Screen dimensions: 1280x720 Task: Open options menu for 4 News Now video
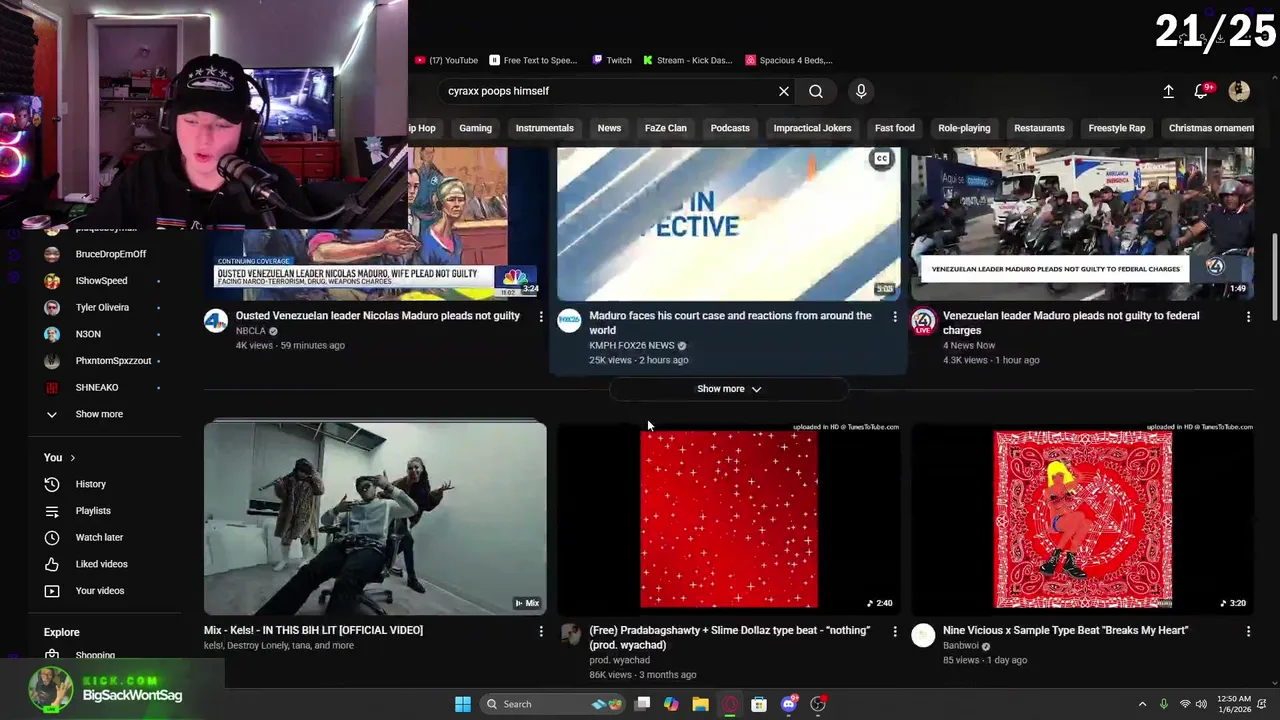[x=1248, y=317]
